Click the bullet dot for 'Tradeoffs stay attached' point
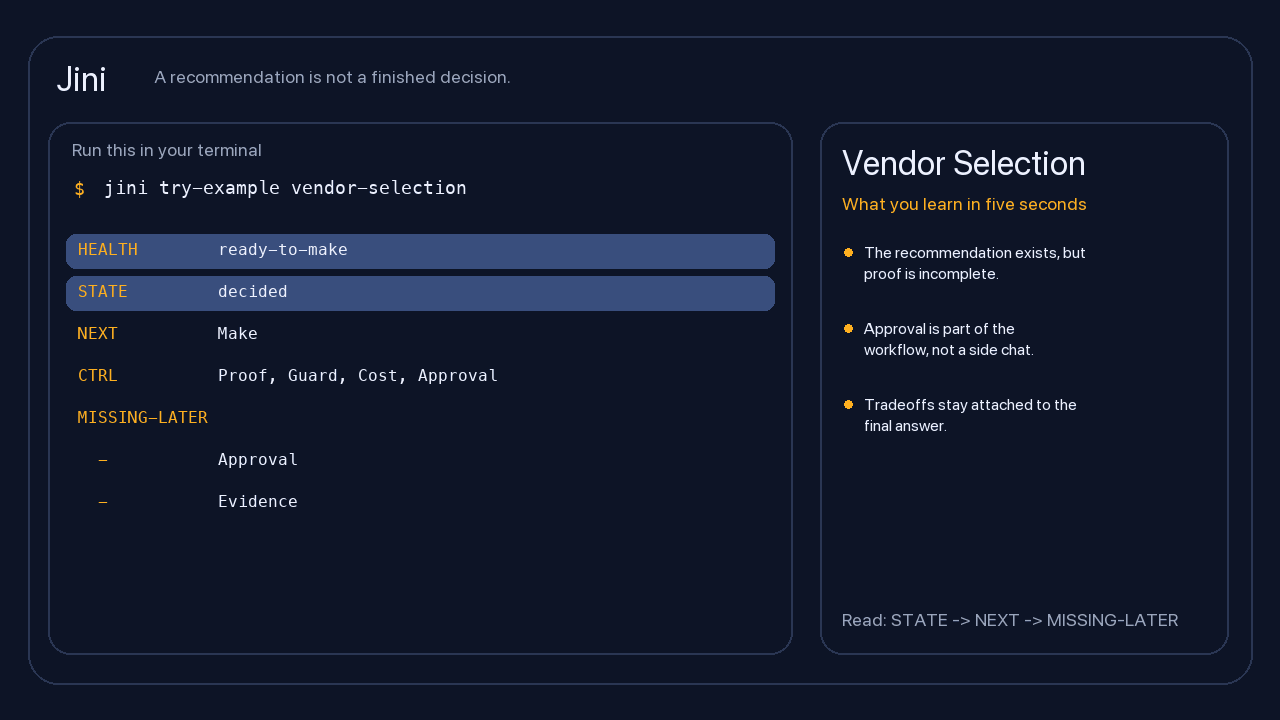Viewport: 1280px width, 720px height. pos(848,404)
